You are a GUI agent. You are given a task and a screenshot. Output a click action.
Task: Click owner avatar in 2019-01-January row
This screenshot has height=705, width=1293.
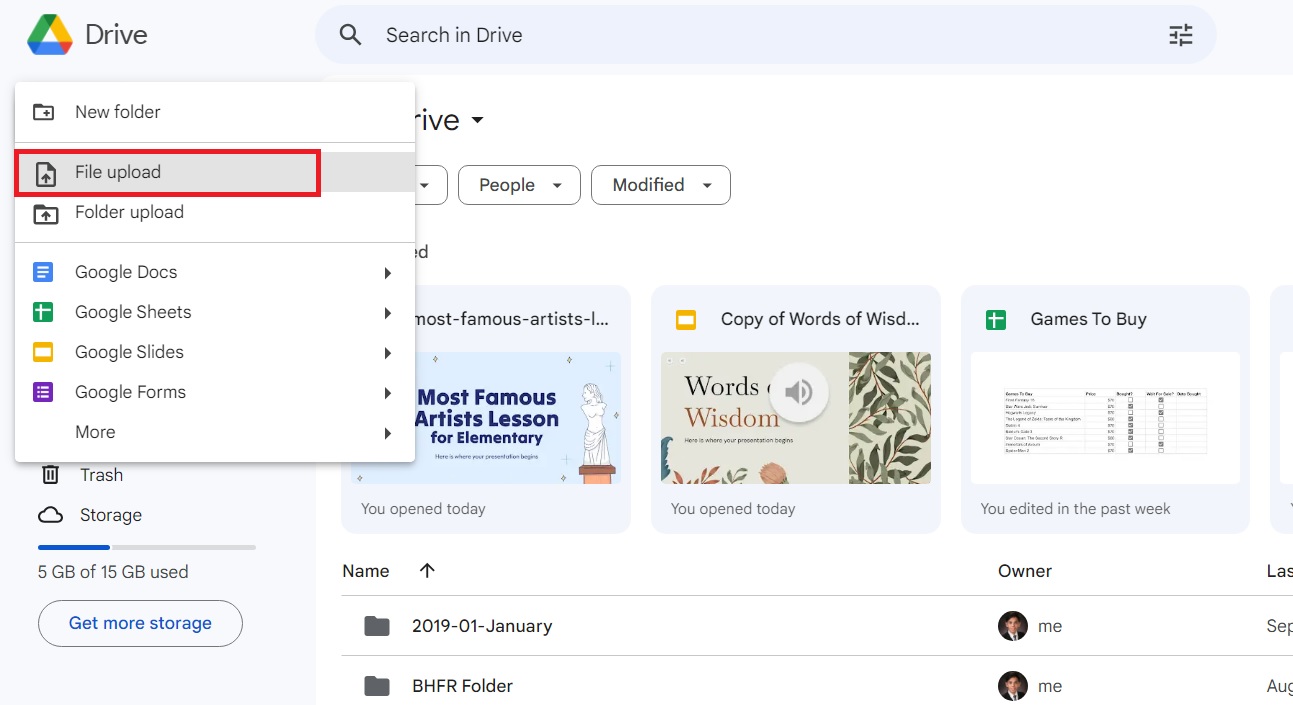[x=1013, y=626]
